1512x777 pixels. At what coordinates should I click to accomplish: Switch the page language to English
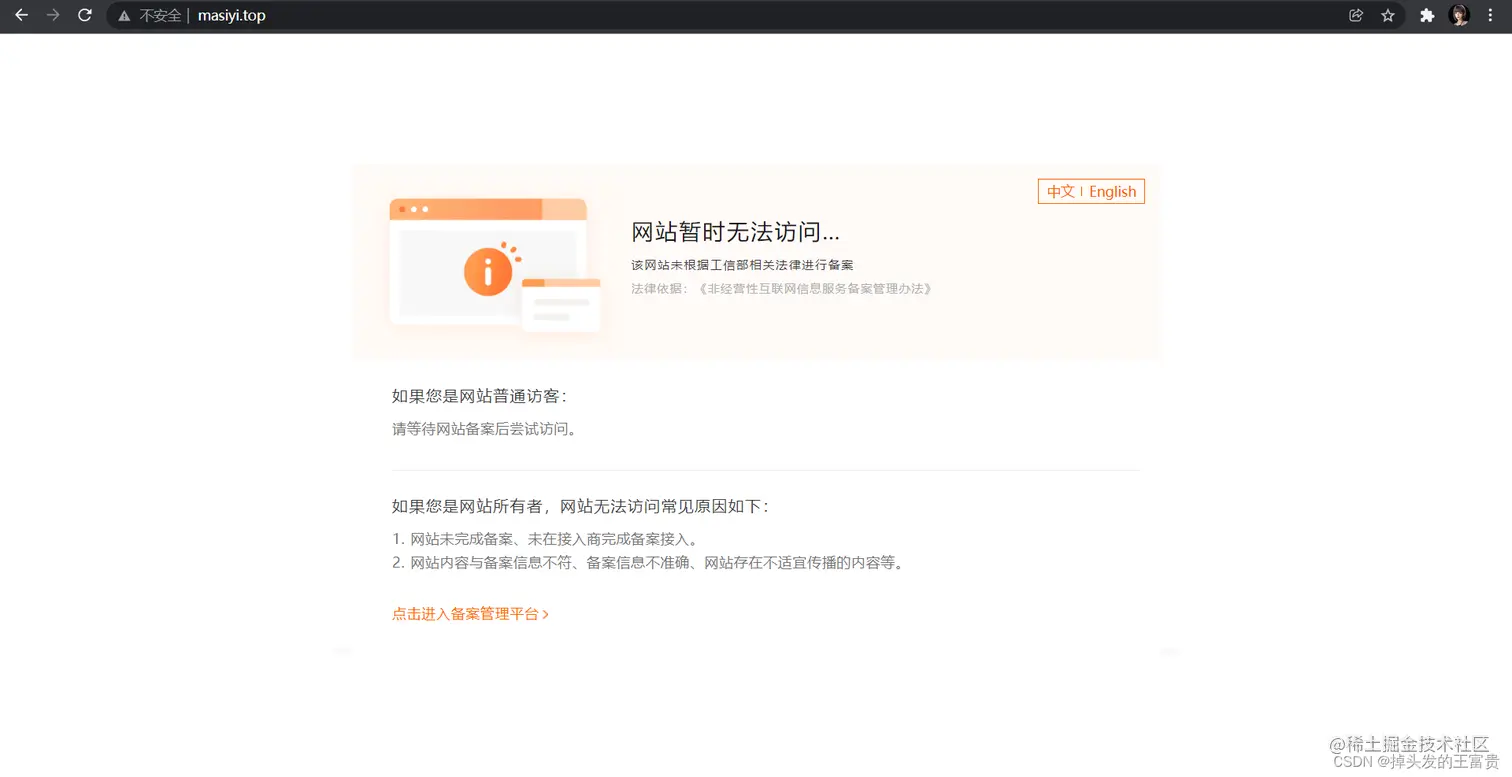(1114, 191)
